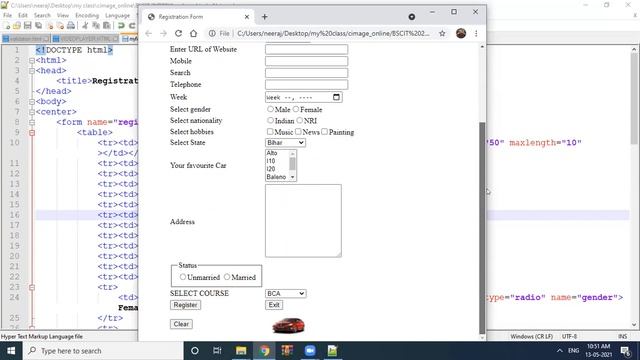Click the Open file icon in Notepad++ toolbar
The width and height of the screenshot is (640, 360).
(17, 26)
